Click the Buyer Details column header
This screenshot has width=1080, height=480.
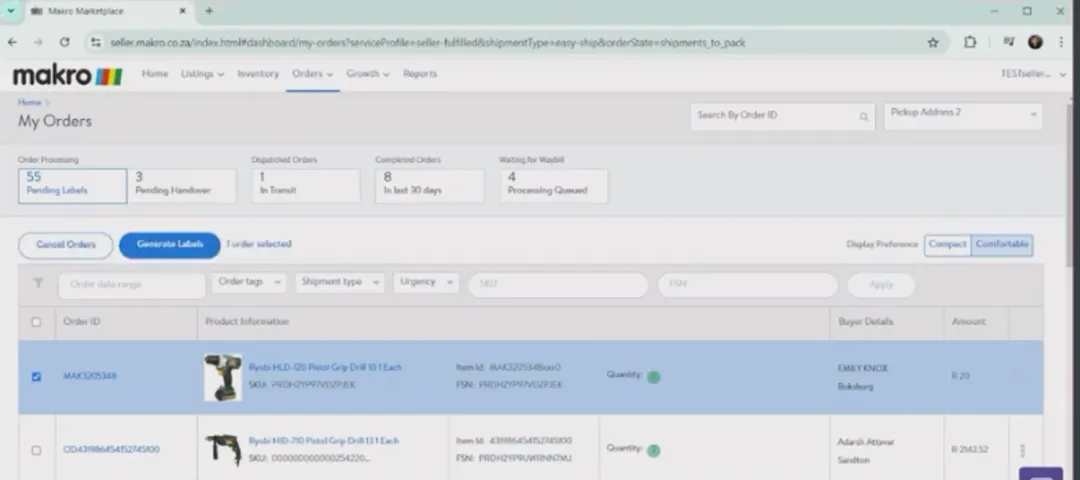tap(865, 322)
